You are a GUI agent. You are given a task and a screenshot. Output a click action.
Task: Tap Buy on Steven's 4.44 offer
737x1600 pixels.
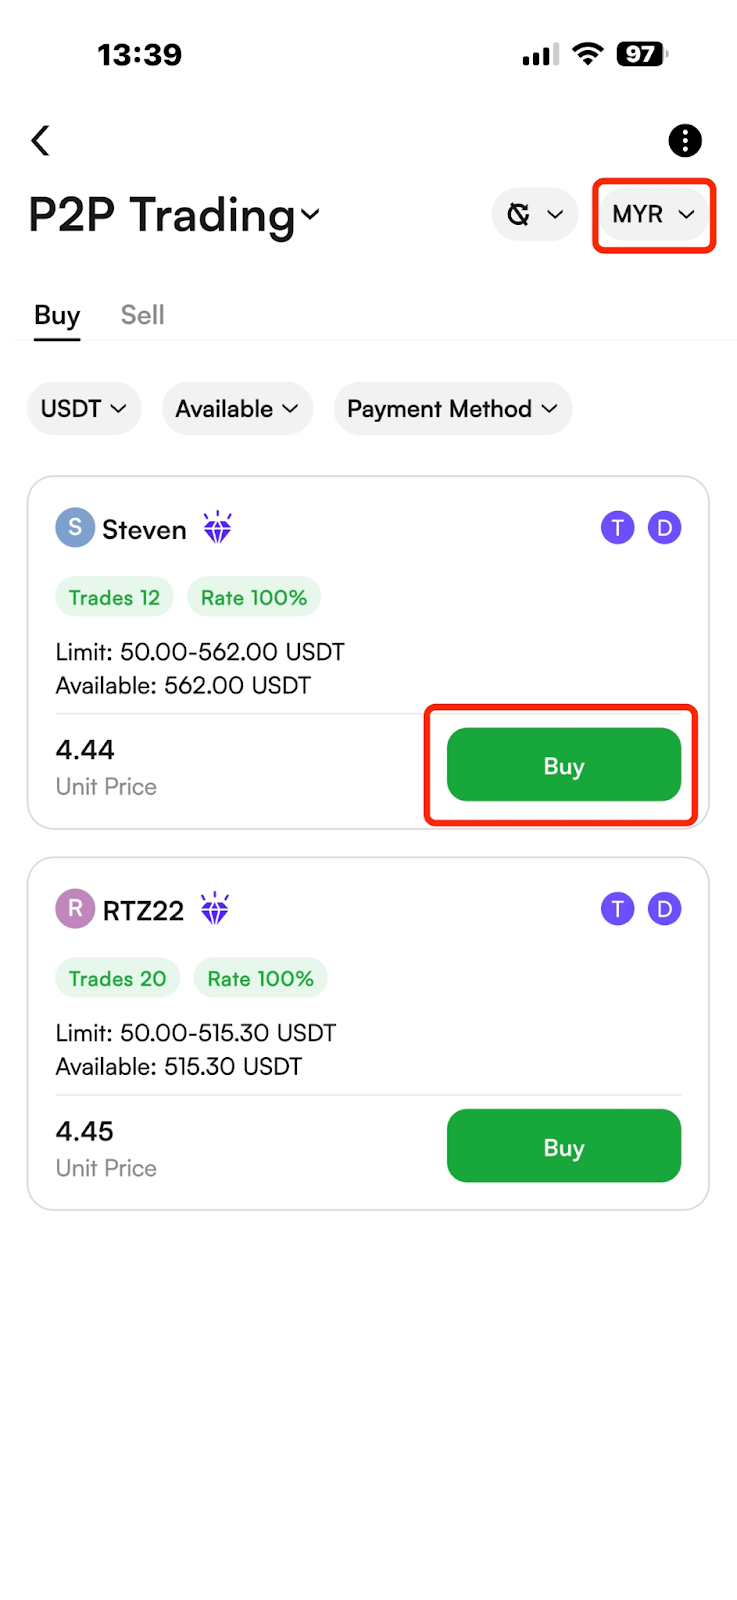pos(564,765)
